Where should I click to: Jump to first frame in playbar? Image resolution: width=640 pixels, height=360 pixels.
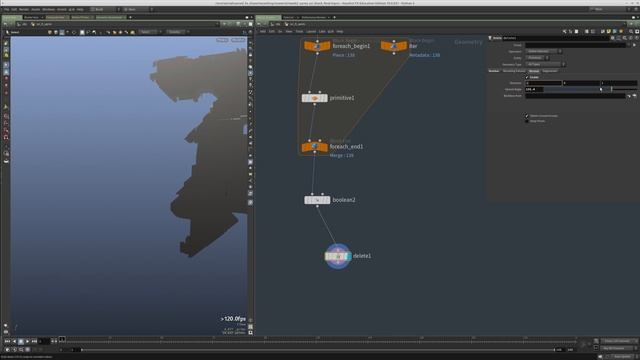[7, 341]
